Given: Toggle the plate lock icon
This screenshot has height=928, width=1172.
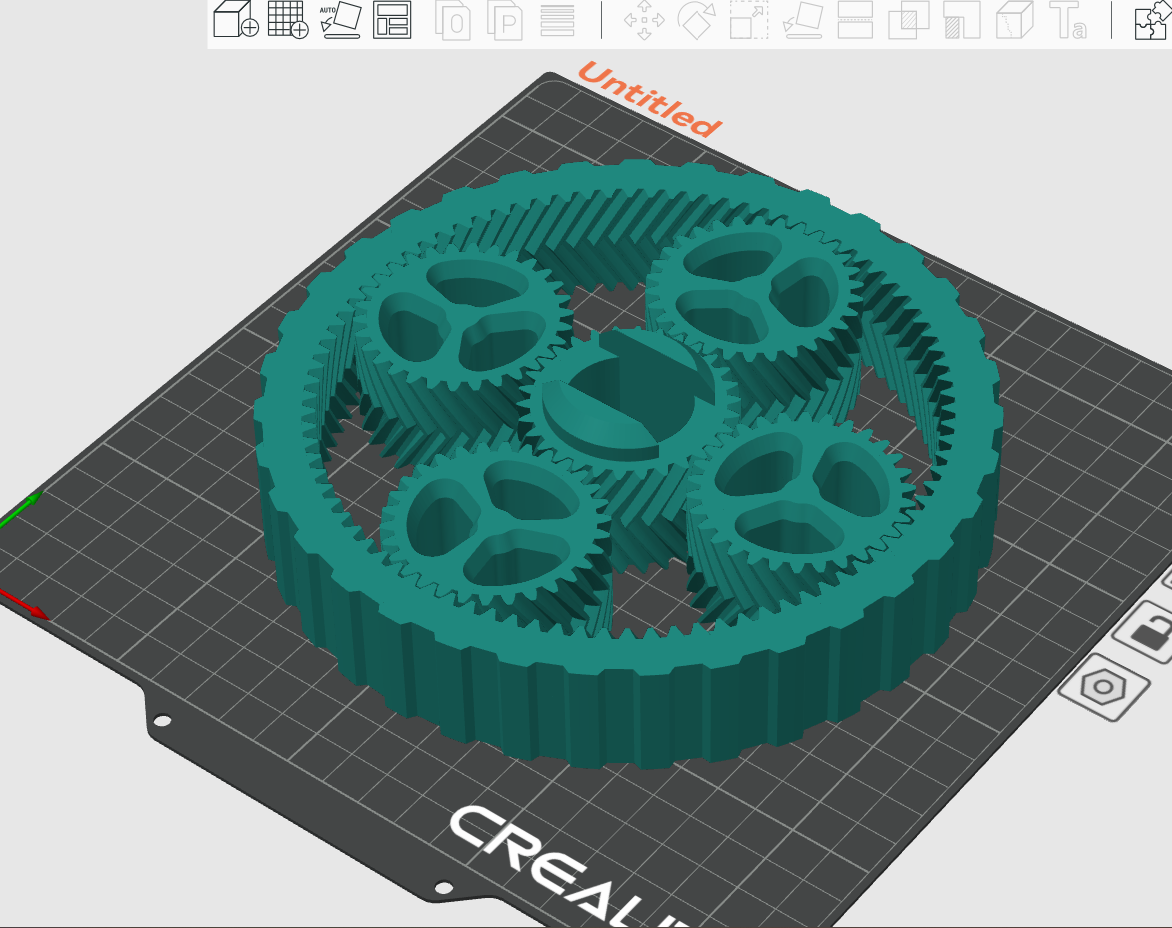Looking at the screenshot, I should pyautogui.click(x=1147, y=633).
